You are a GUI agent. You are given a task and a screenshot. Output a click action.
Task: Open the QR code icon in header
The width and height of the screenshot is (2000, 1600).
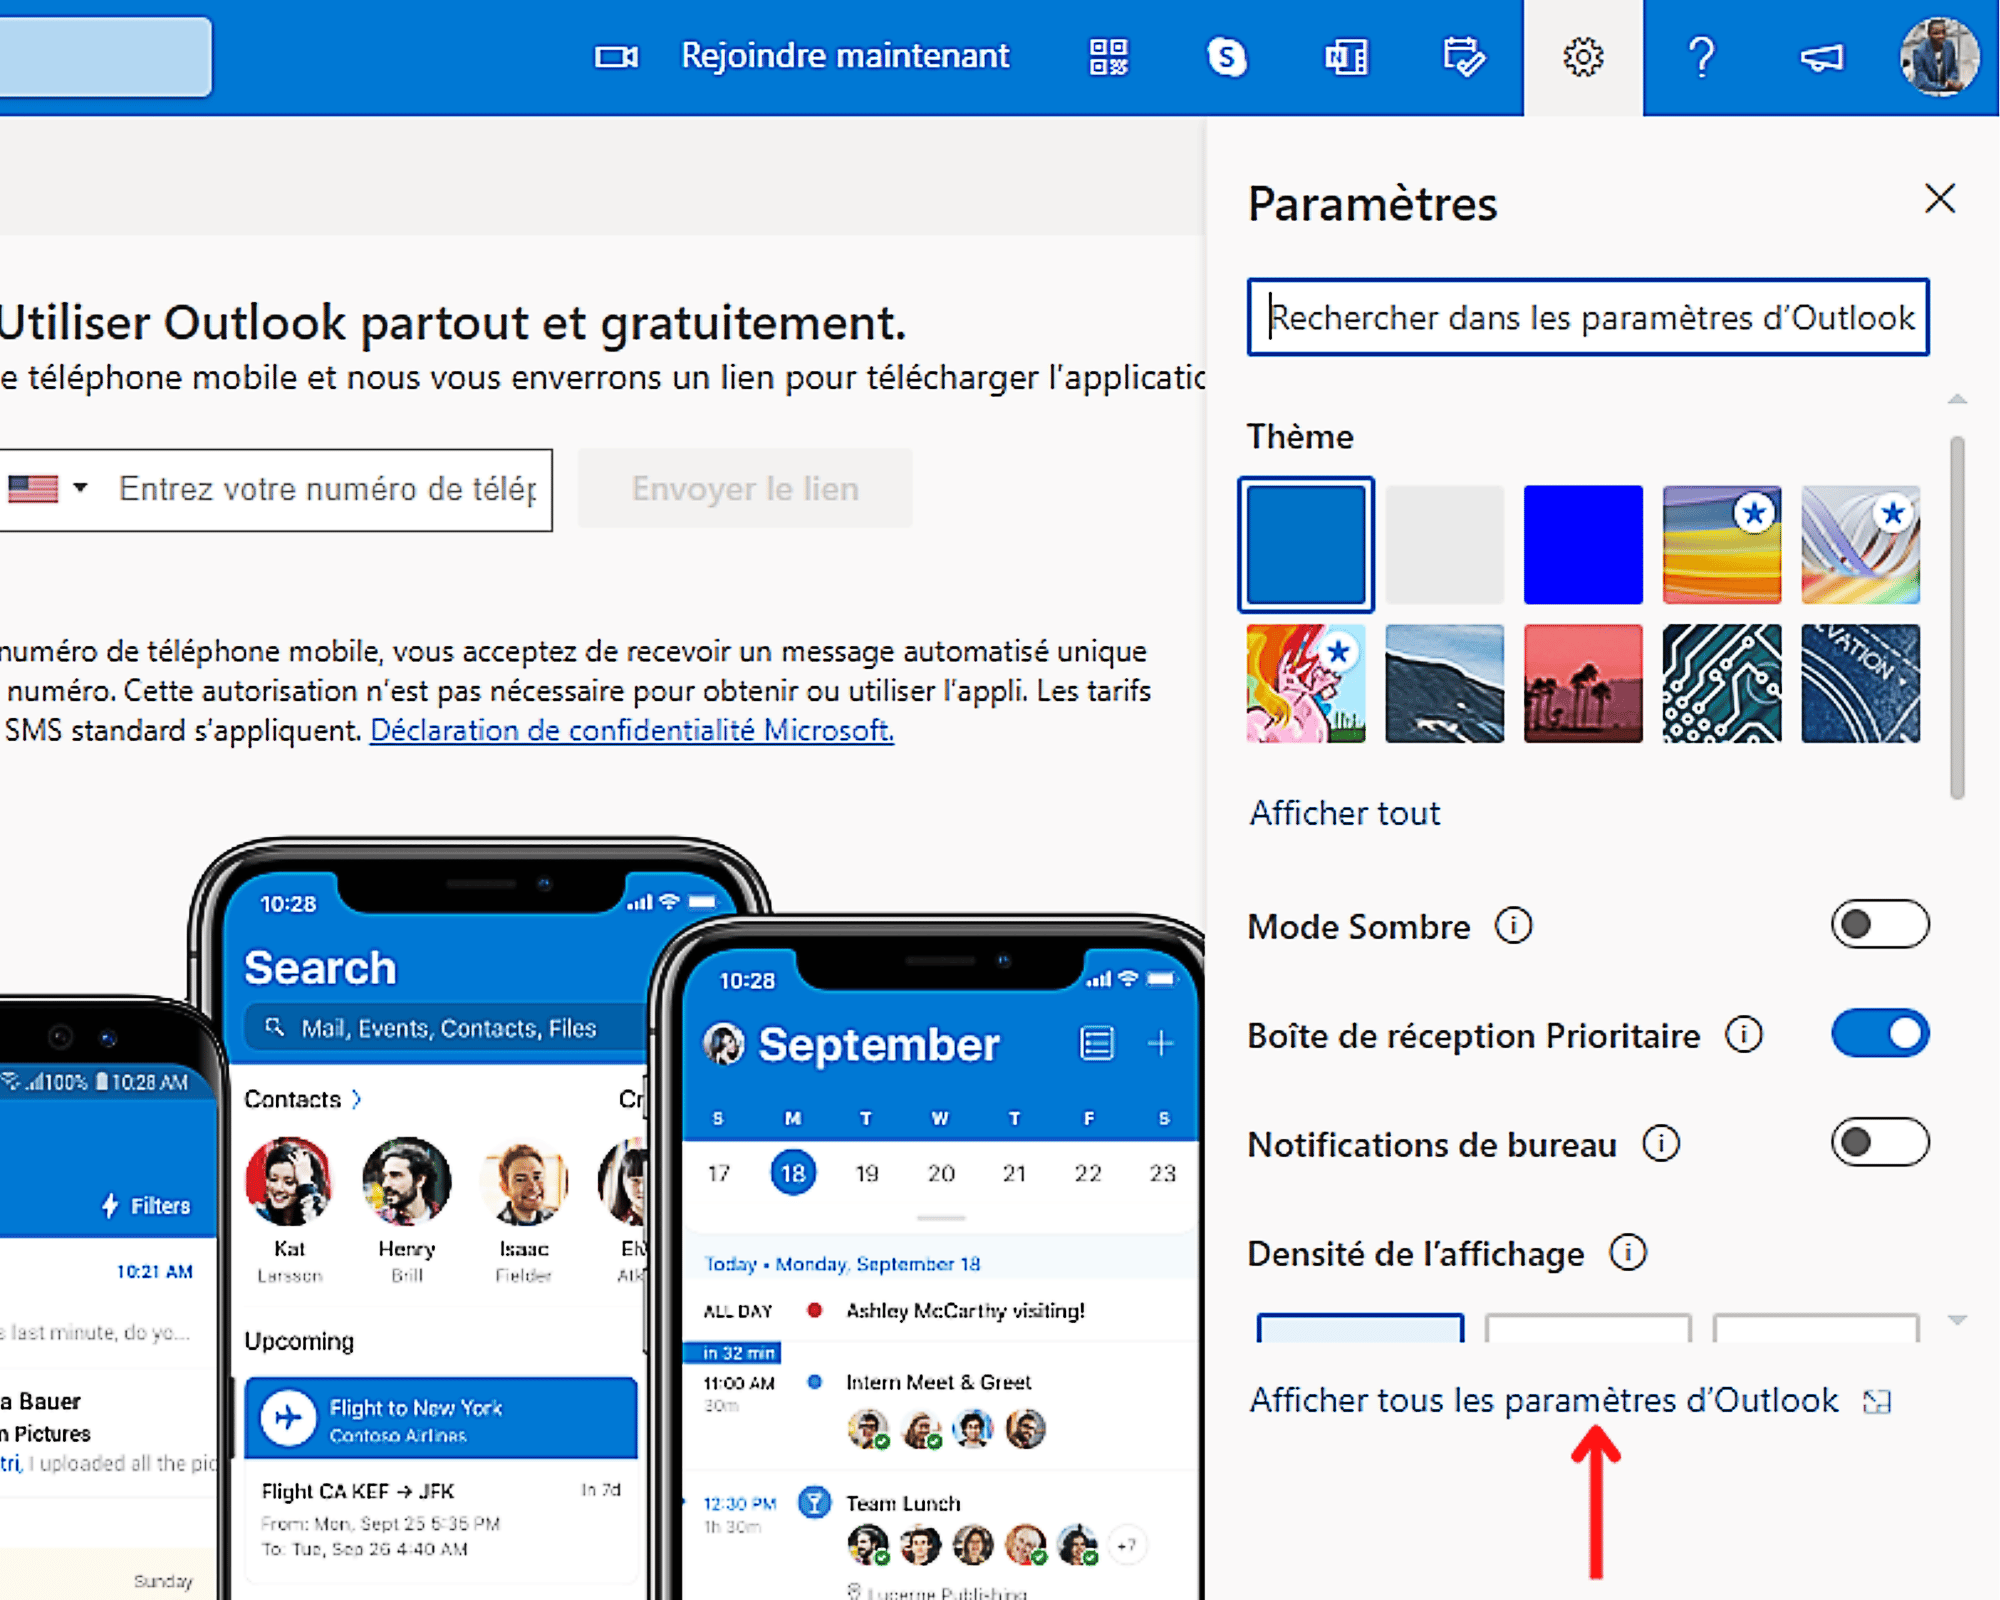tap(1108, 57)
